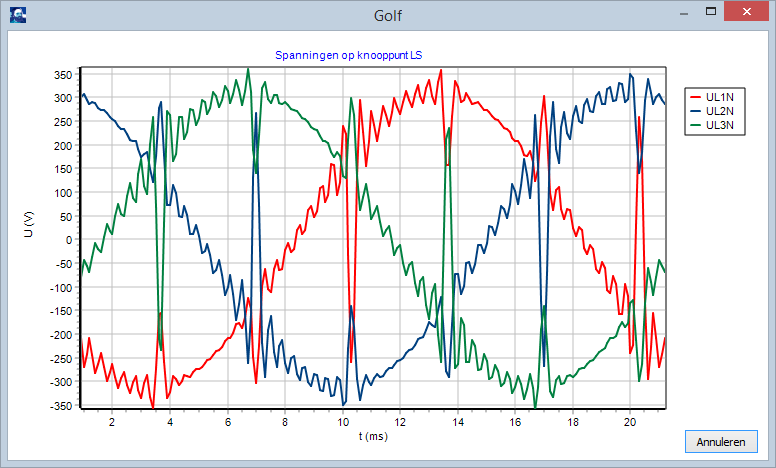Select the UL2N legend label text
The height and width of the screenshot is (468, 776).
coord(720,111)
